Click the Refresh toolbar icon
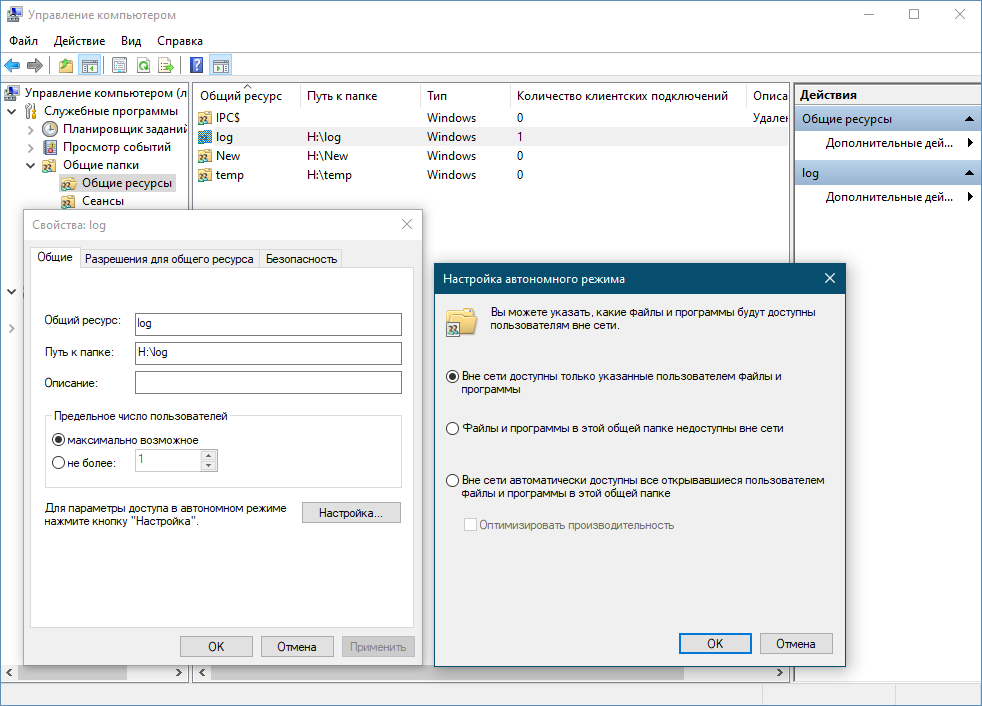982x706 pixels. [x=143, y=66]
